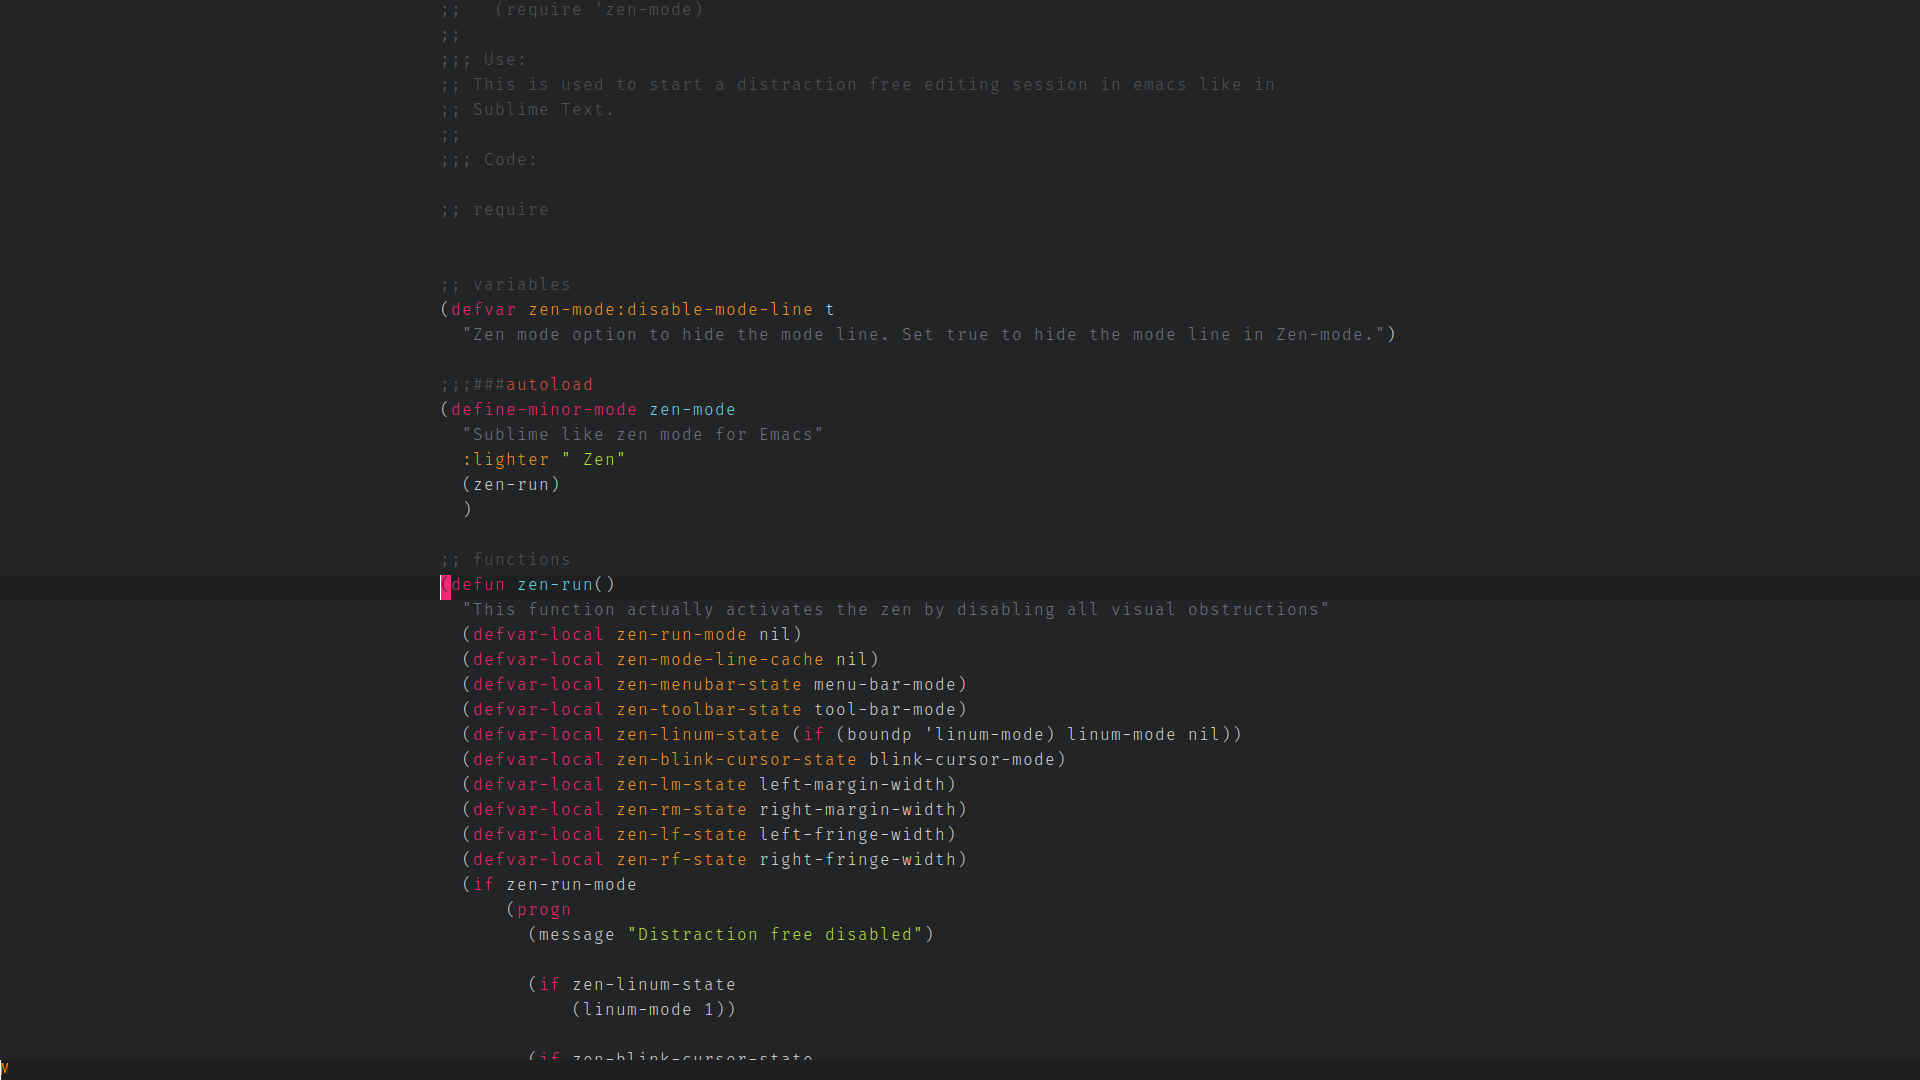Click the pink cursor block before defun

click(x=445, y=586)
